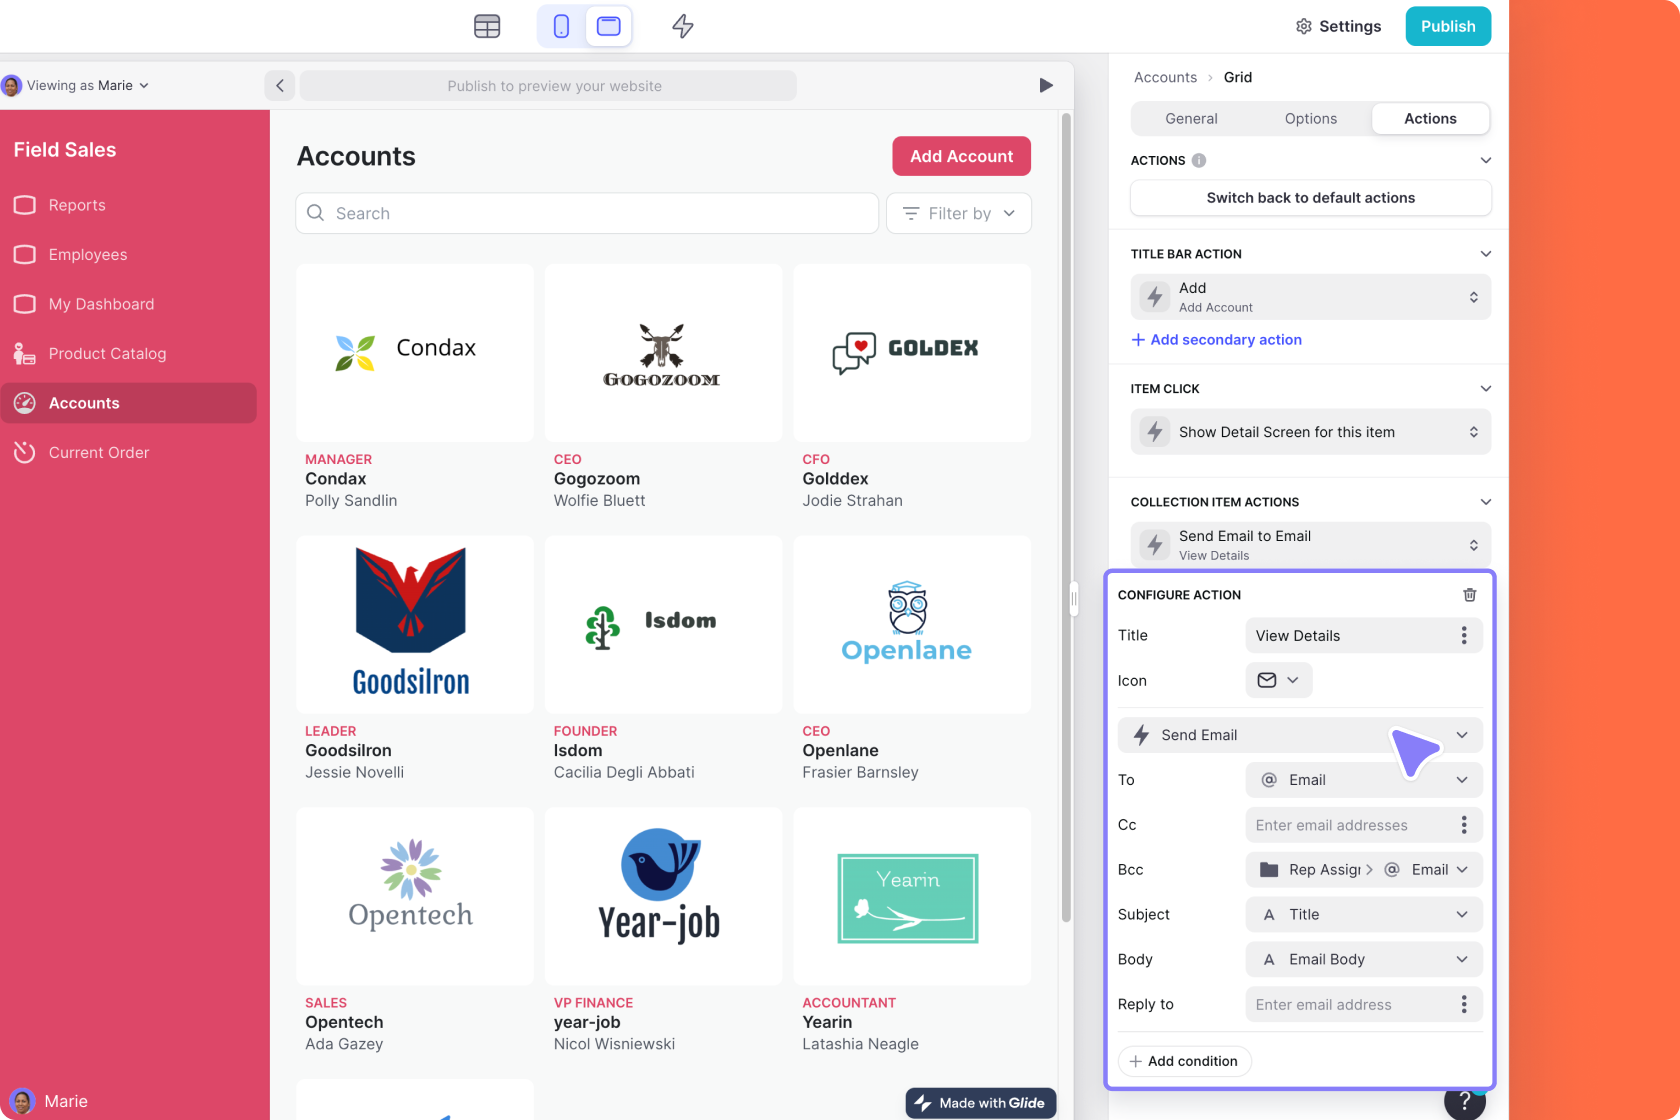Viewport: 1680px width, 1120px height.
Task: Click the Publish button
Action: coord(1447,26)
